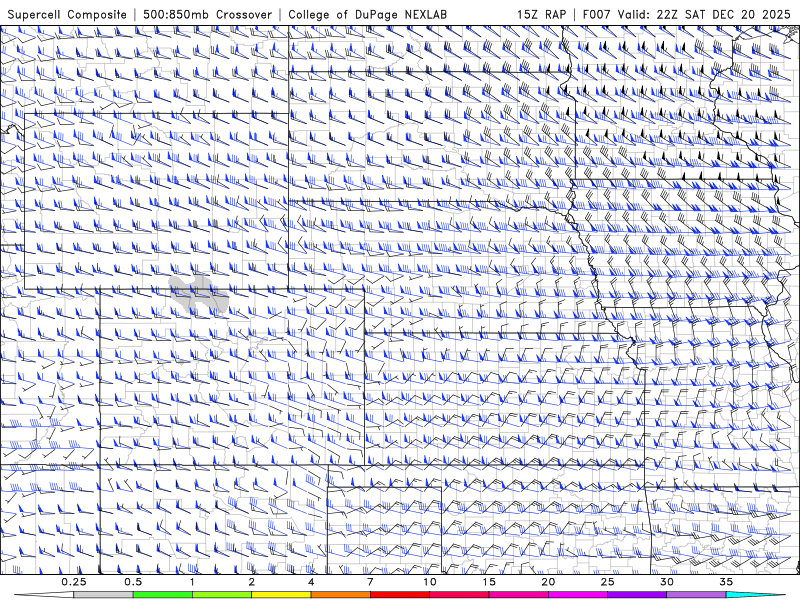This screenshot has width=800, height=600.
Task: Select the red 7–10 color bar segment
Action: (x=400, y=595)
